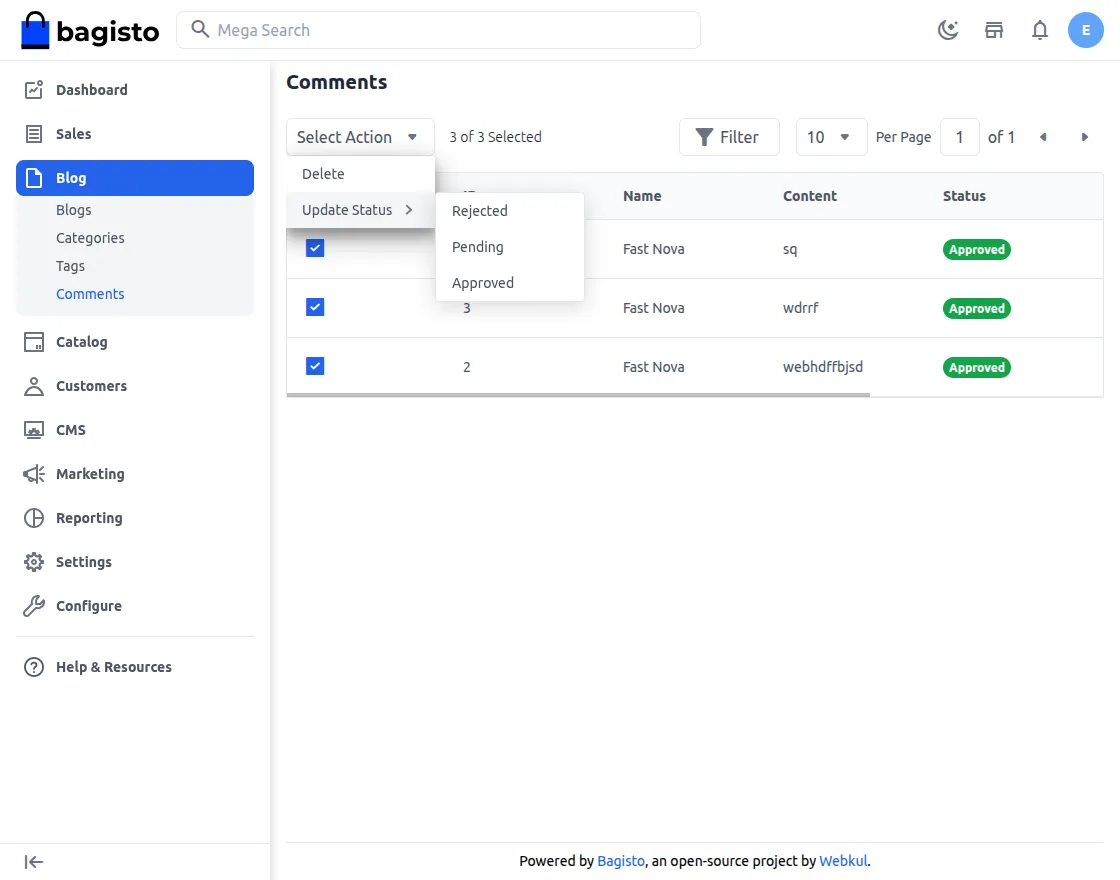
Task: Open the user avatar E menu
Action: pyautogui.click(x=1085, y=30)
